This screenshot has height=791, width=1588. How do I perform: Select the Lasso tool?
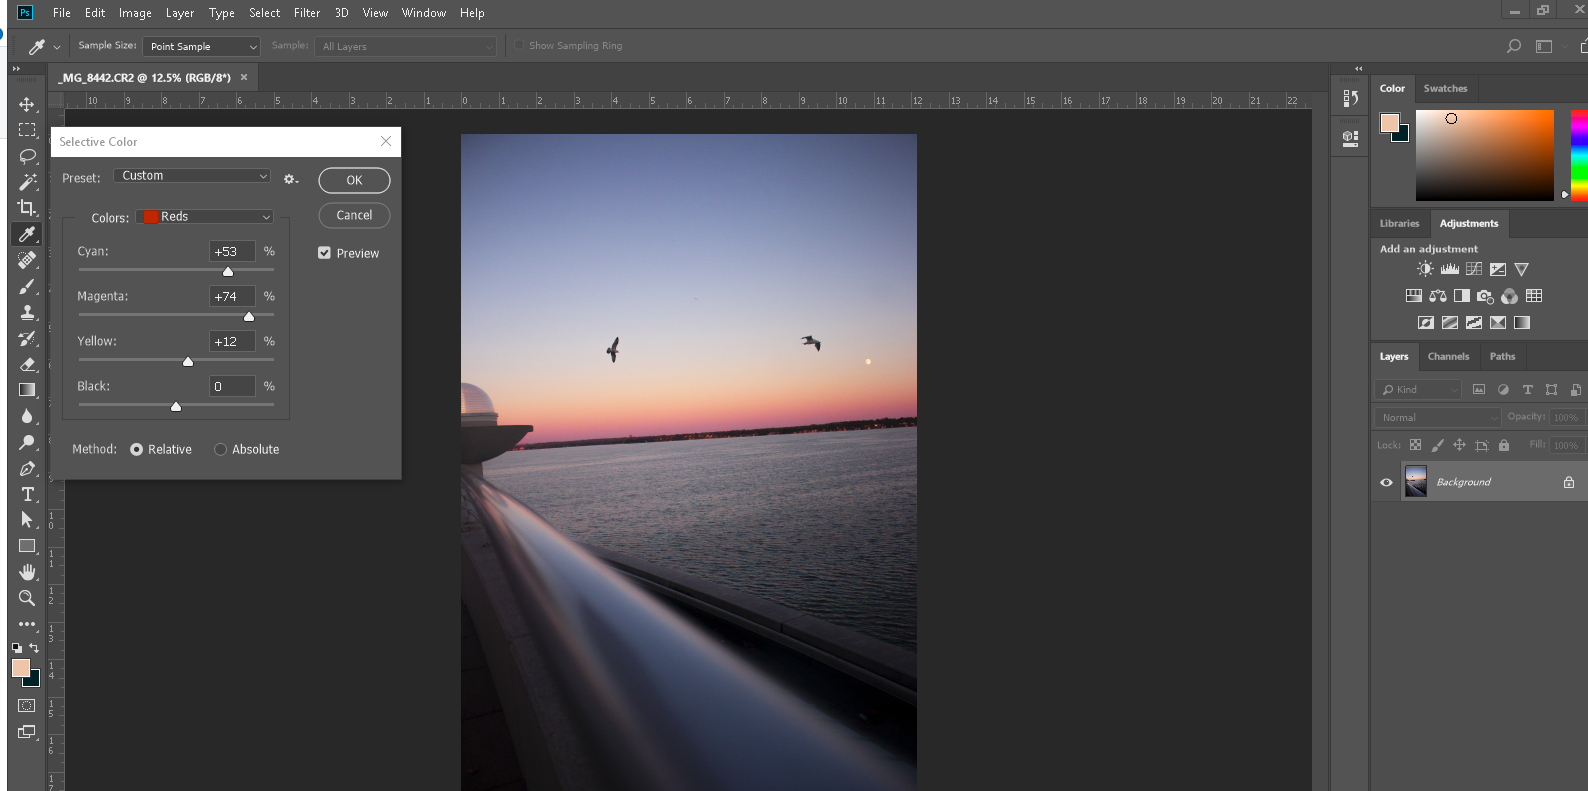pos(27,156)
